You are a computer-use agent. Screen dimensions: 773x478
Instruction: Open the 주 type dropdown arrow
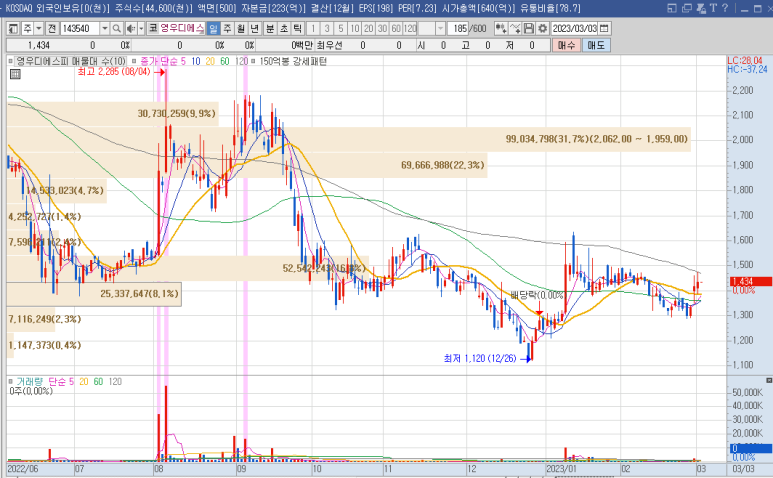(x=38, y=29)
